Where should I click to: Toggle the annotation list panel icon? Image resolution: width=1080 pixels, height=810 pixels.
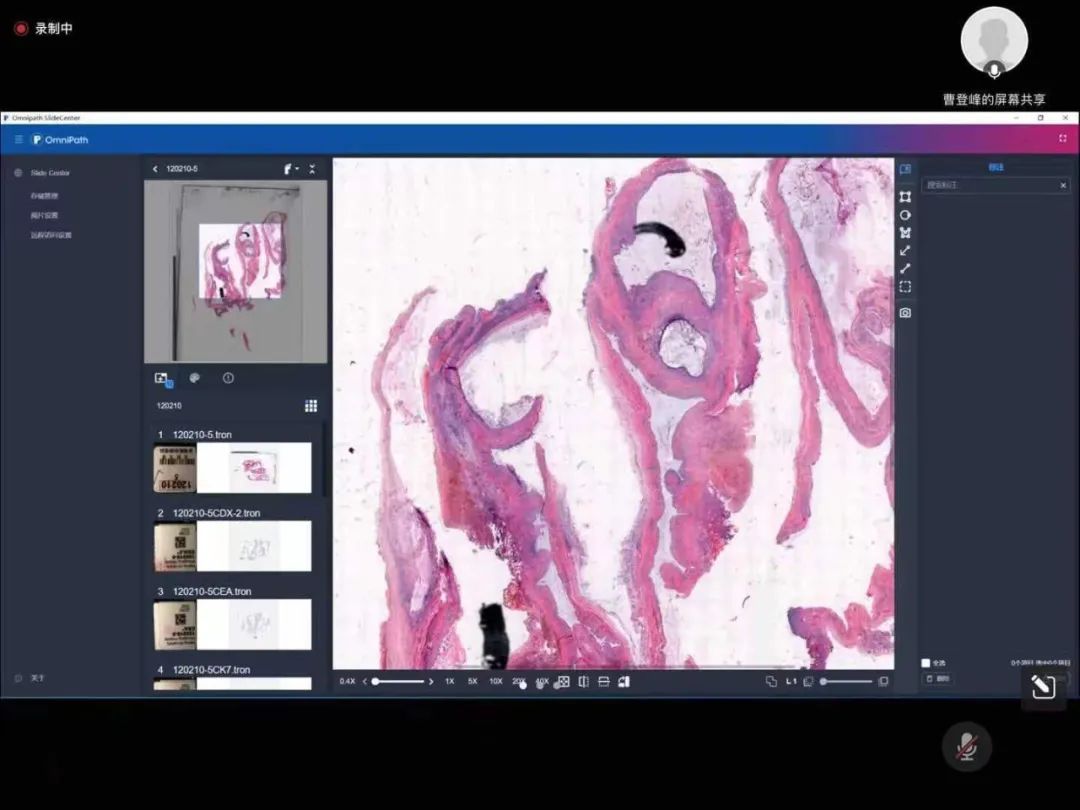tap(905, 169)
